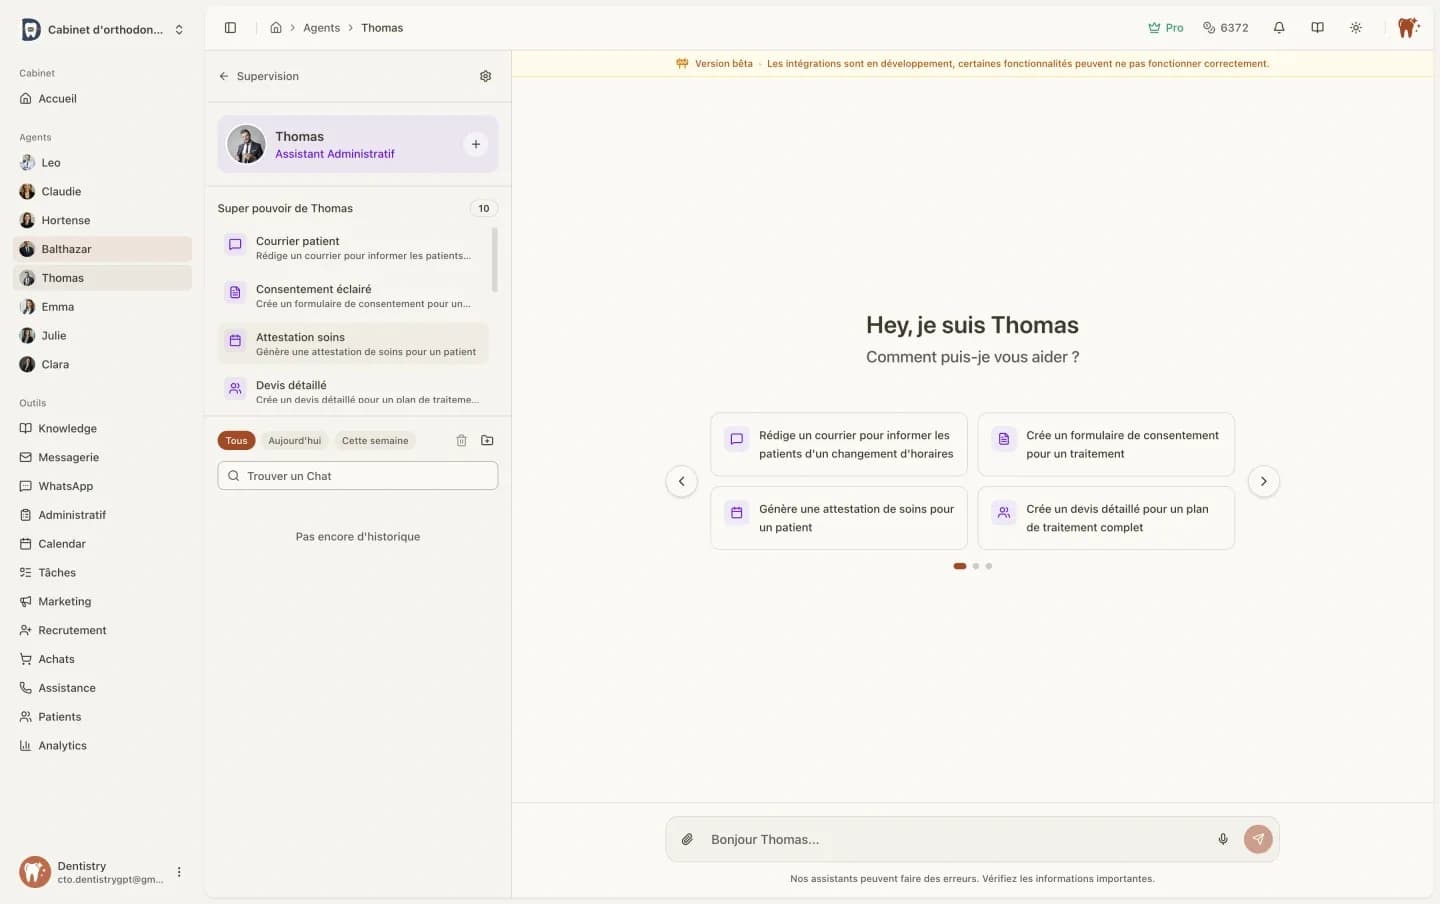1440x904 pixels.
Task: Click the Pro upgrade badge
Action: pos(1165,27)
